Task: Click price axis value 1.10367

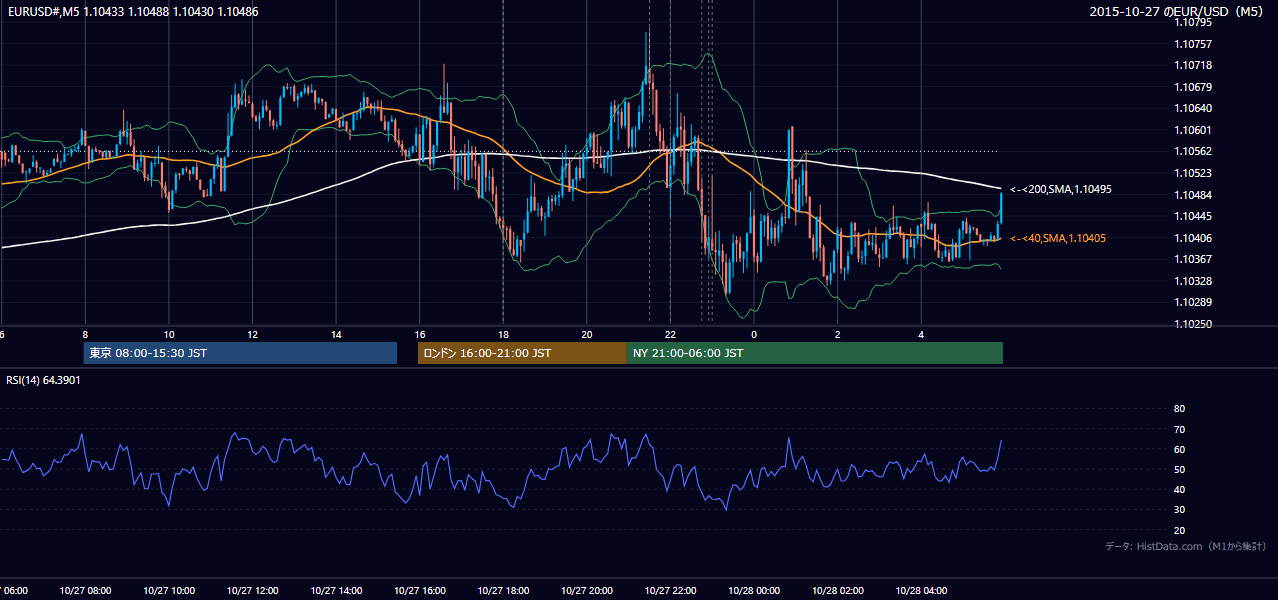Action: [1194, 260]
